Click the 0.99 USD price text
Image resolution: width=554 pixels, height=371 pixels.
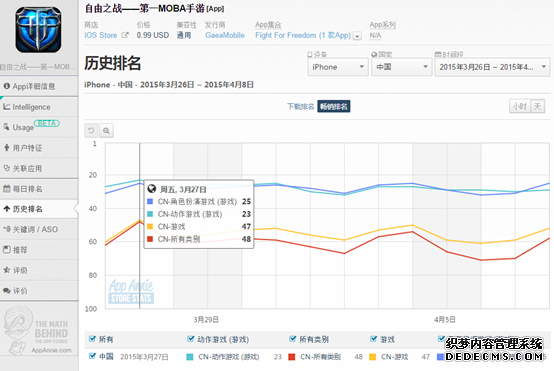tap(153, 35)
